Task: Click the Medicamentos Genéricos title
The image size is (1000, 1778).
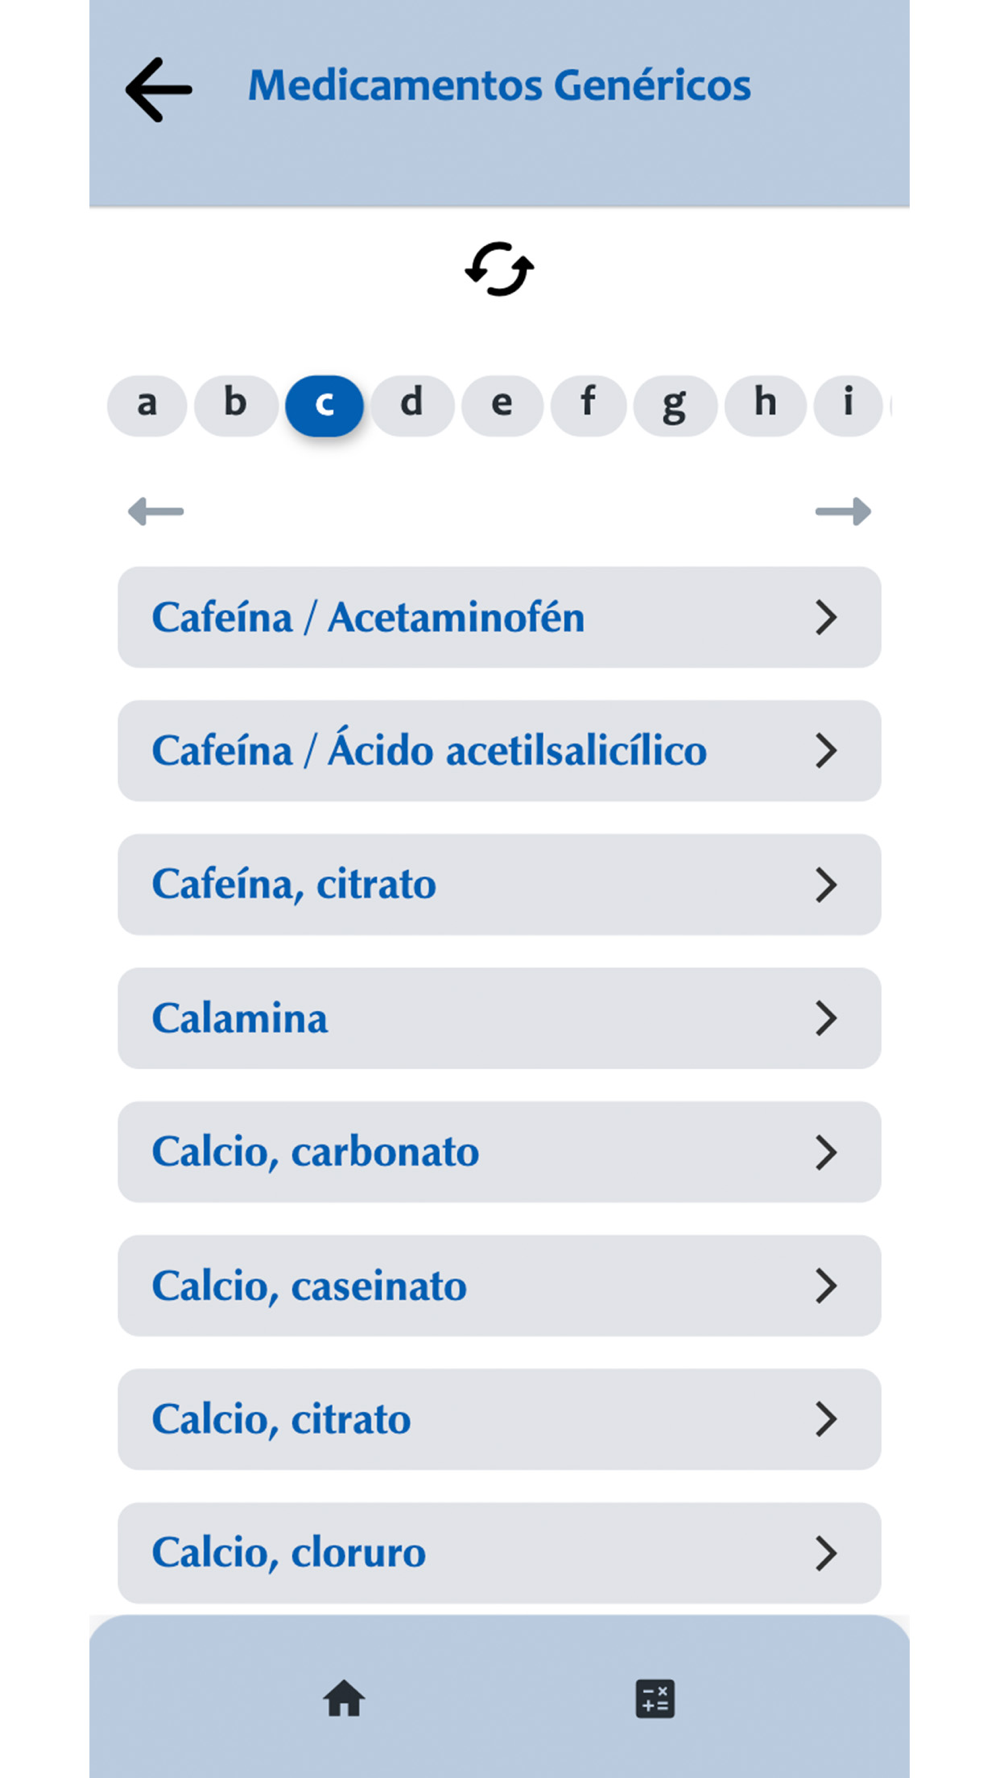Action: 499,86
